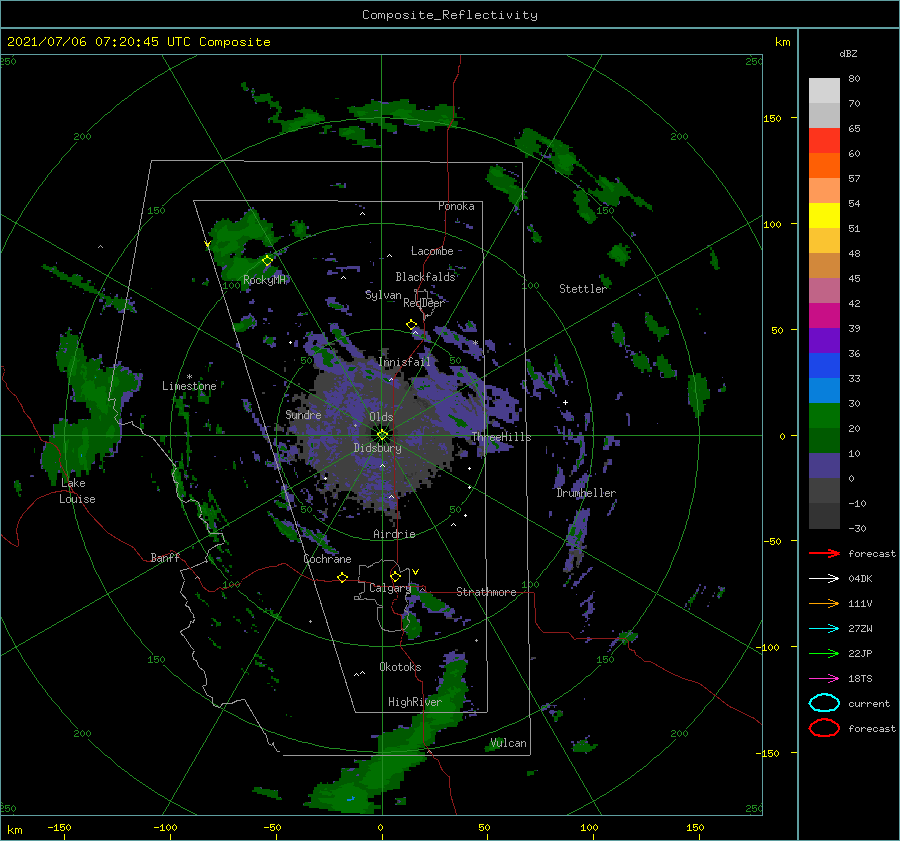This screenshot has height=841, width=900.
Task: Click the red 65 dBZ color swatch
Action: click(x=824, y=140)
